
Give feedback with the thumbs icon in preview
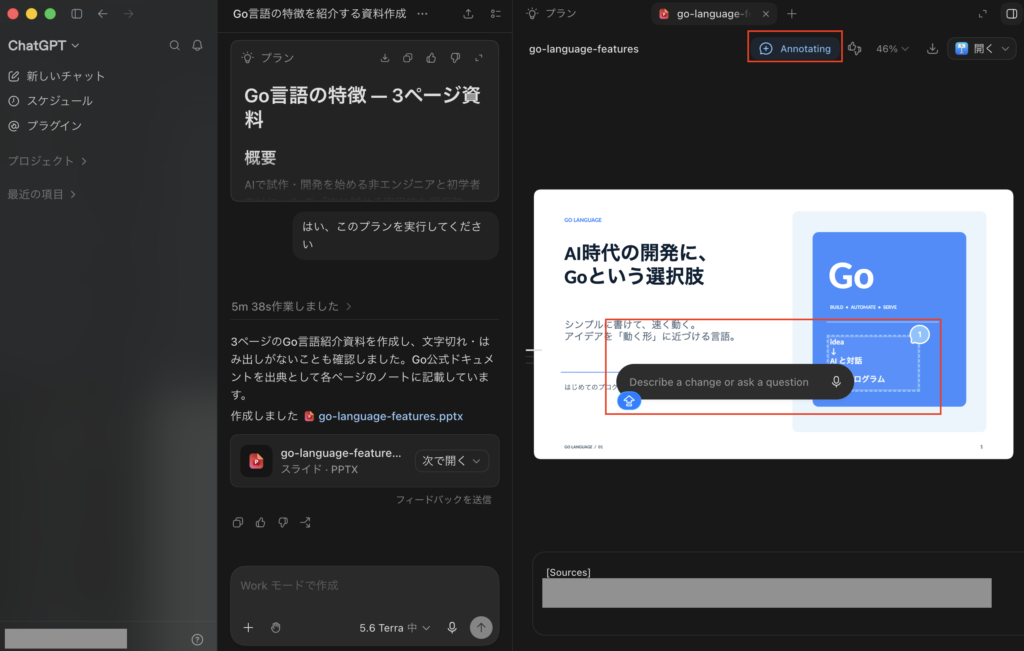pyautogui.click(x=855, y=49)
